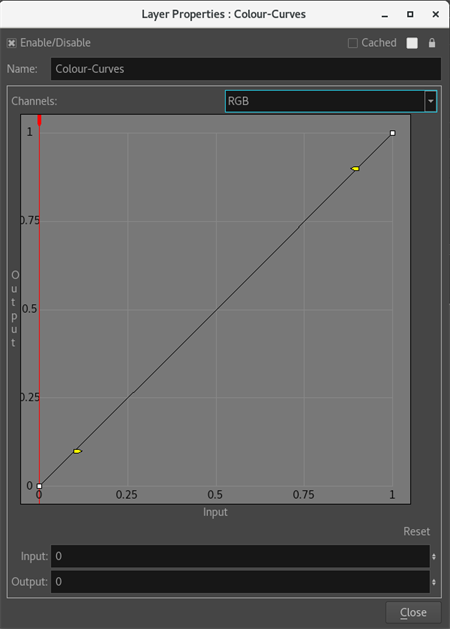This screenshot has height=629, width=450.
Task: Click the Close button
Action: 413,613
